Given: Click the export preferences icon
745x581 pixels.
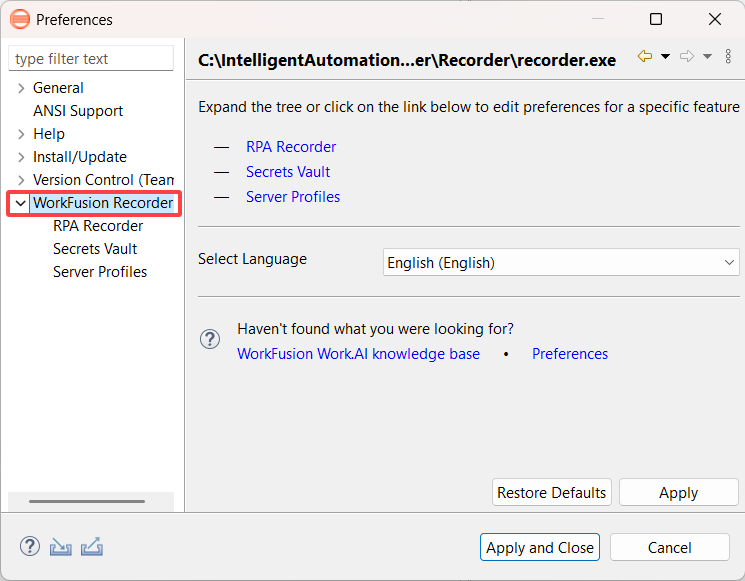Looking at the screenshot, I should (x=92, y=546).
